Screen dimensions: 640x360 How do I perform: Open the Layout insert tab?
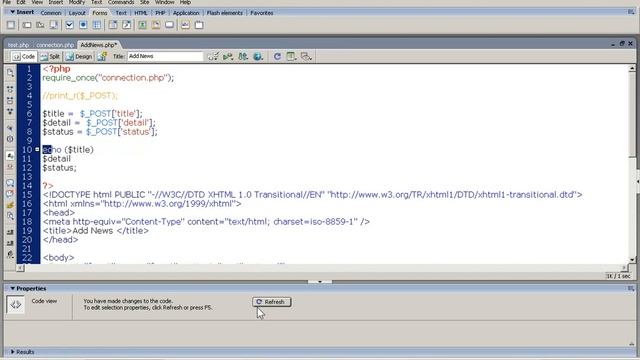pos(77,13)
